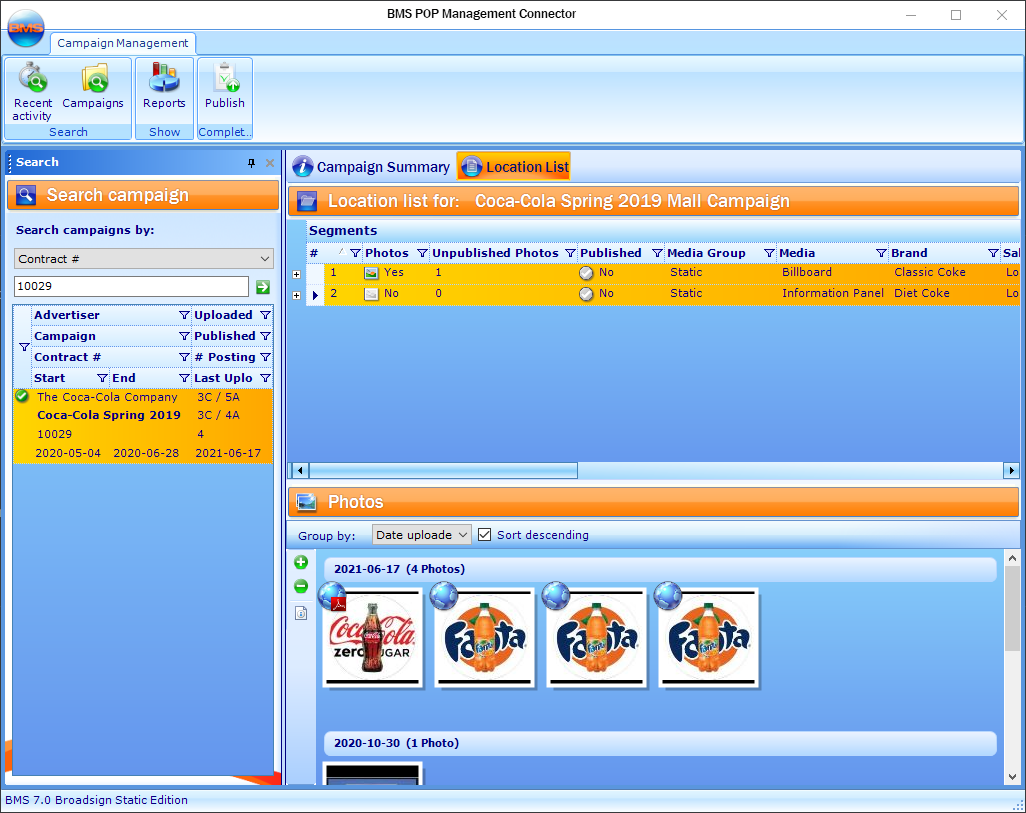1026x813 pixels.
Task: Switch to the Location List tab
Action: coord(514,167)
